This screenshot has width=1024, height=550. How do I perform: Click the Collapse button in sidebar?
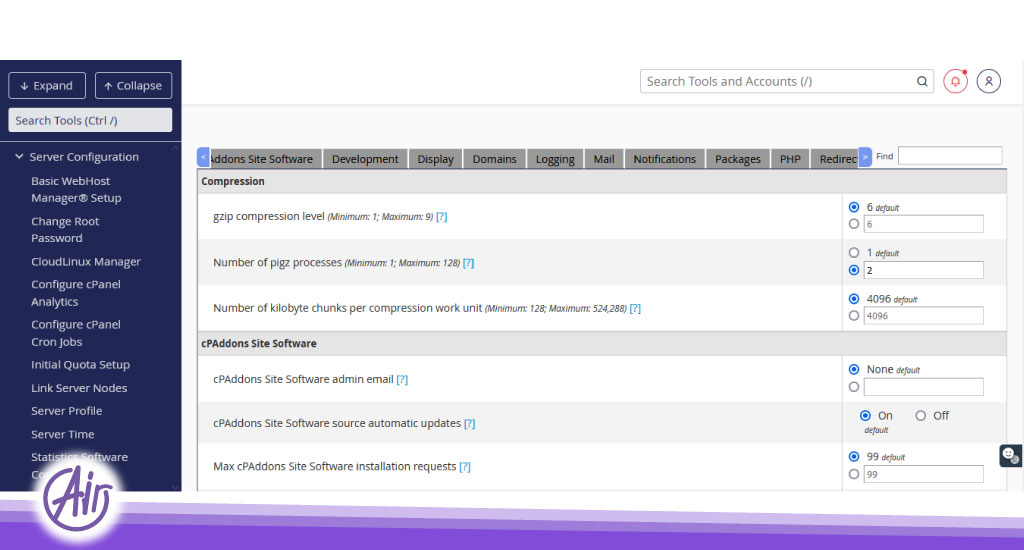point(133,86)
